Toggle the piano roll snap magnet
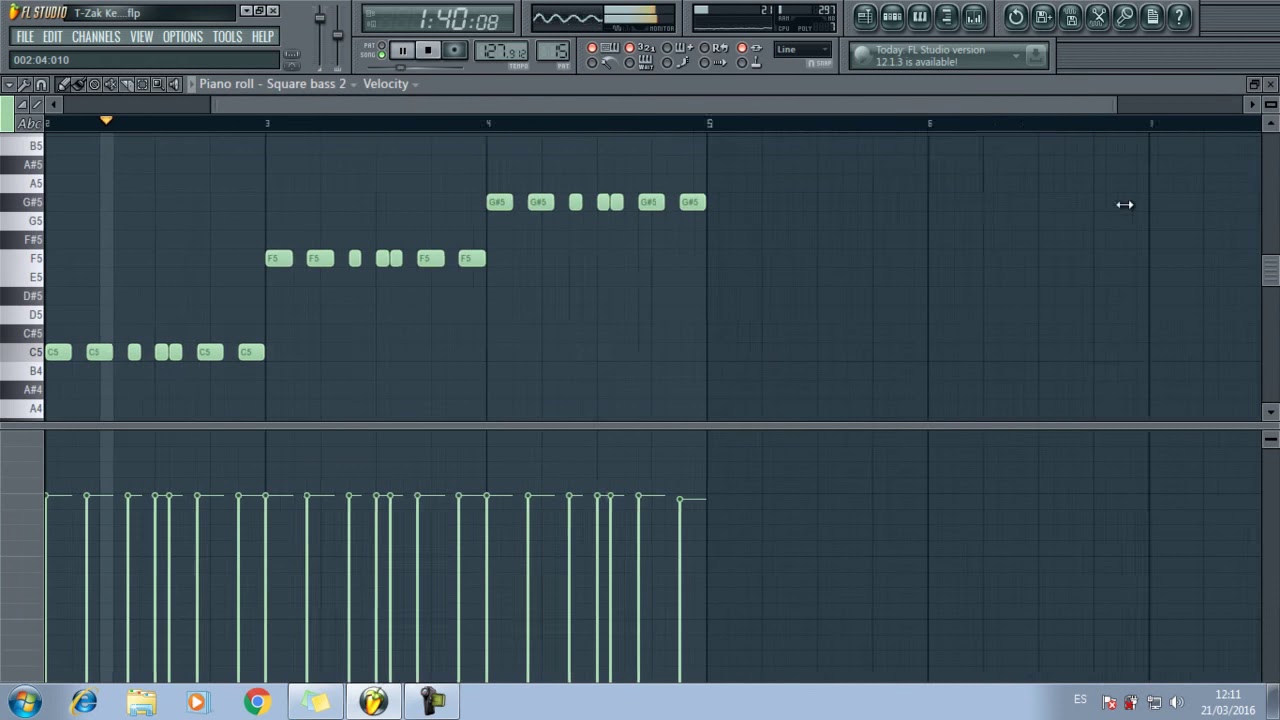Screen dimensions: 1280x720 41,84
